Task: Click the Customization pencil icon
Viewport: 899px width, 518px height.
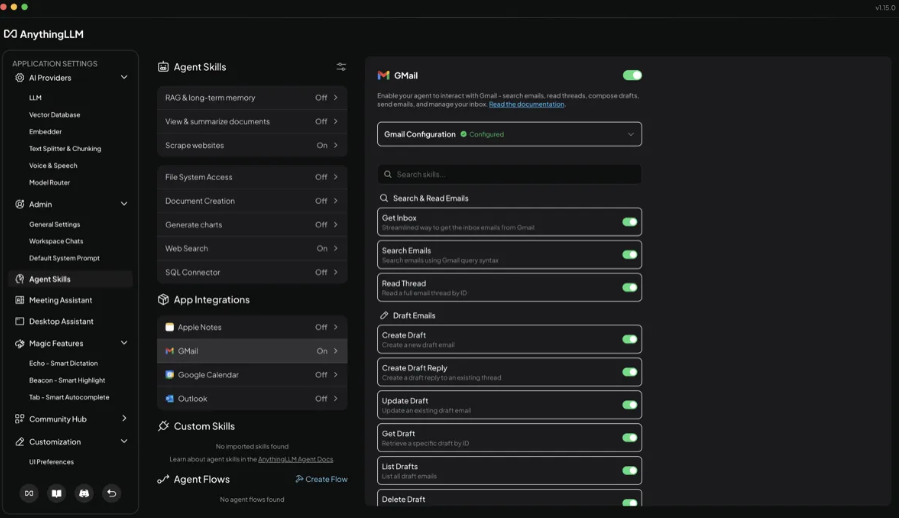Action: [19, 442]
